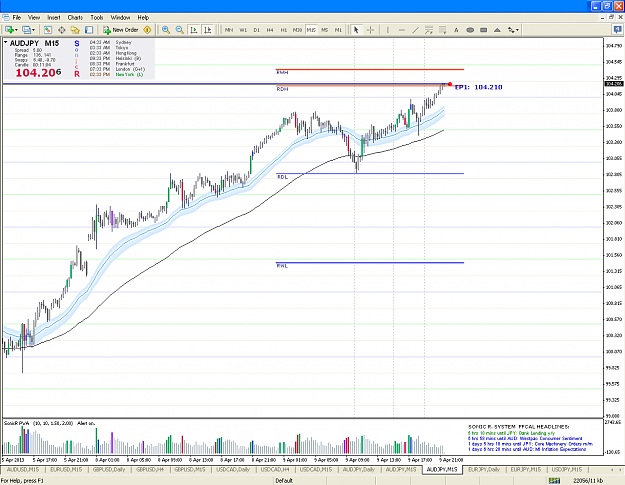Switch timeframe to M1

tap(338, 30)
